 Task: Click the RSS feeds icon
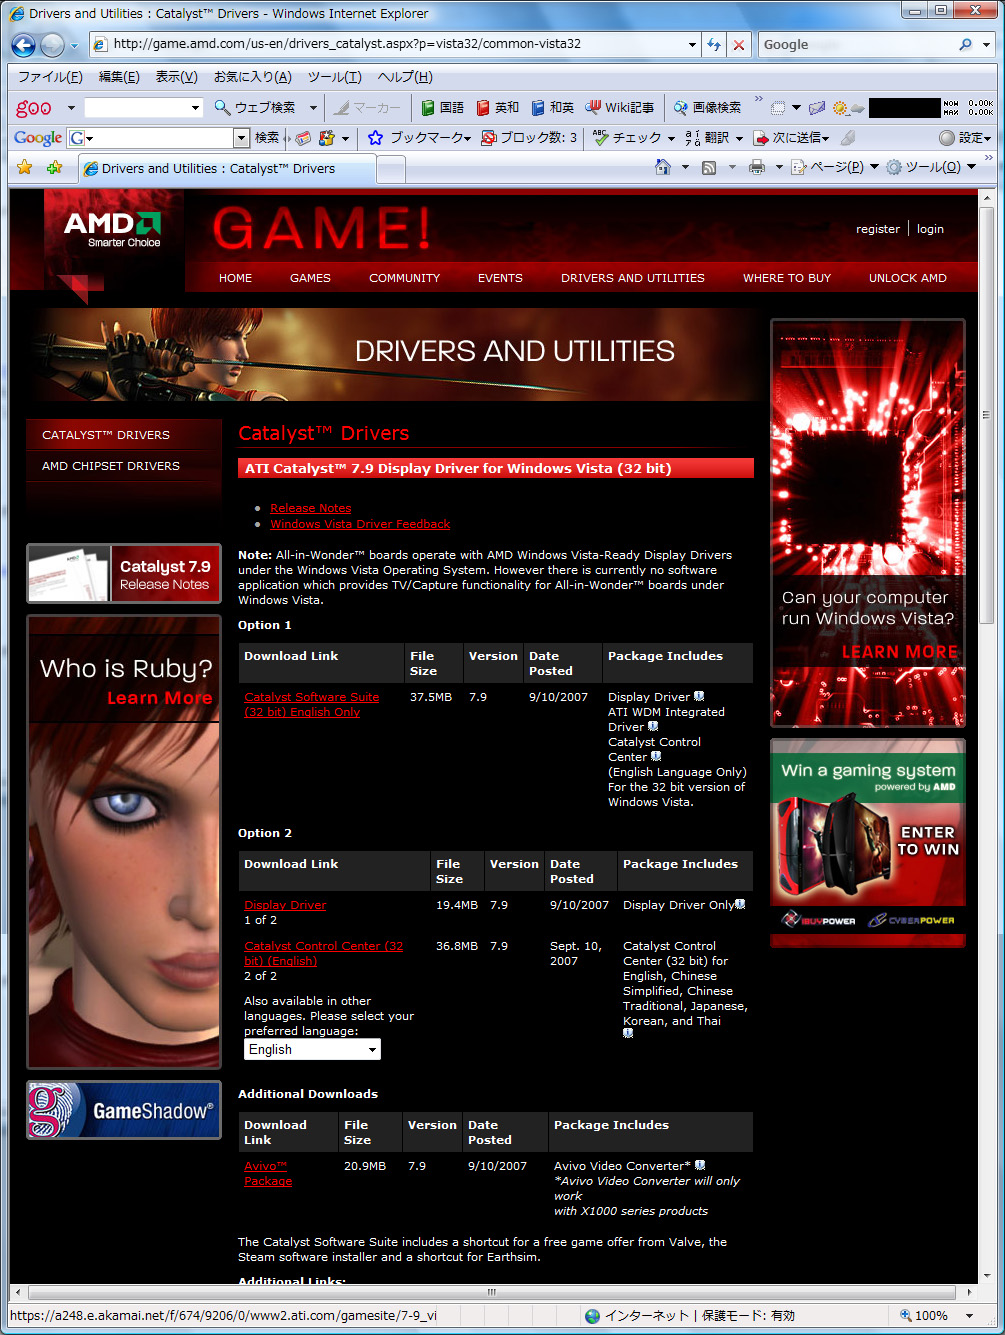[709, 167]
